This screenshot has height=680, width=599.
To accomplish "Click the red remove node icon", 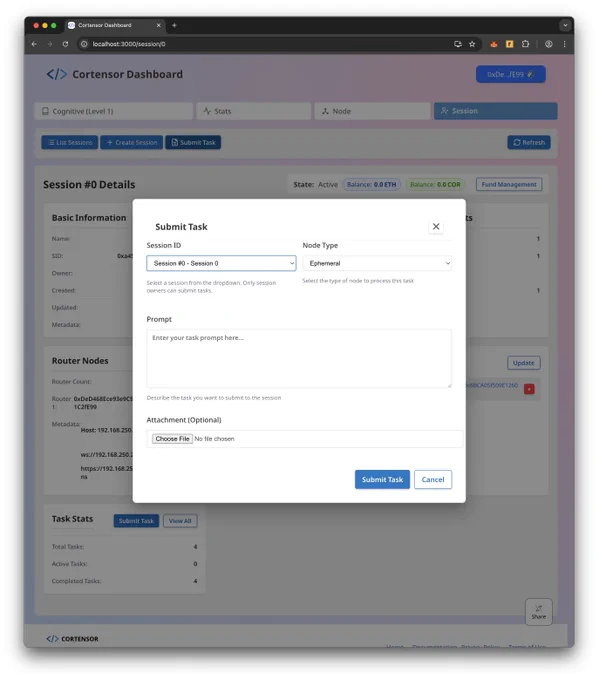I will (x=529, y=389).
